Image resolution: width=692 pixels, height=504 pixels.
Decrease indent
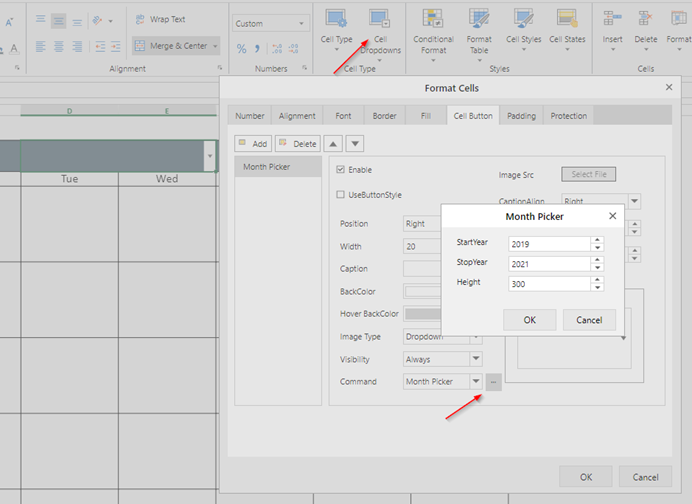pos(100,46)
